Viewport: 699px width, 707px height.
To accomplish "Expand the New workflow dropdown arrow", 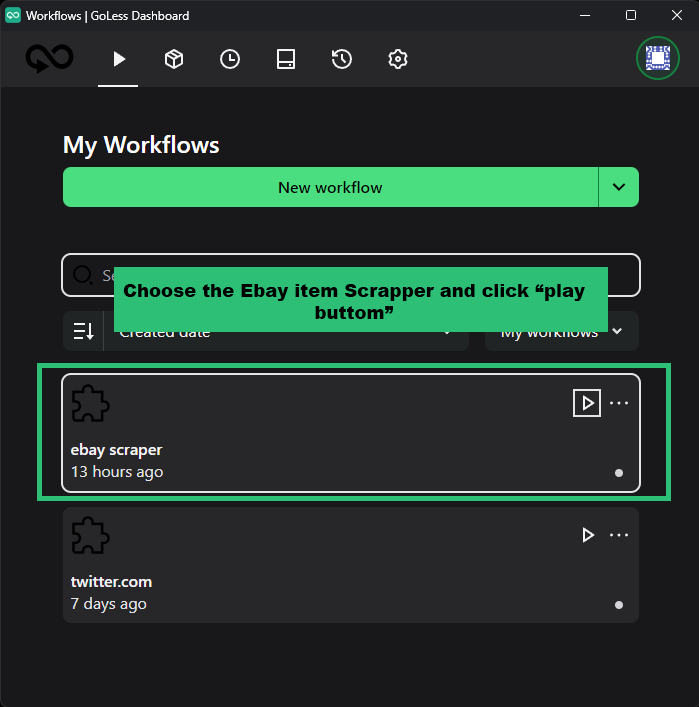I will [619, 187].
